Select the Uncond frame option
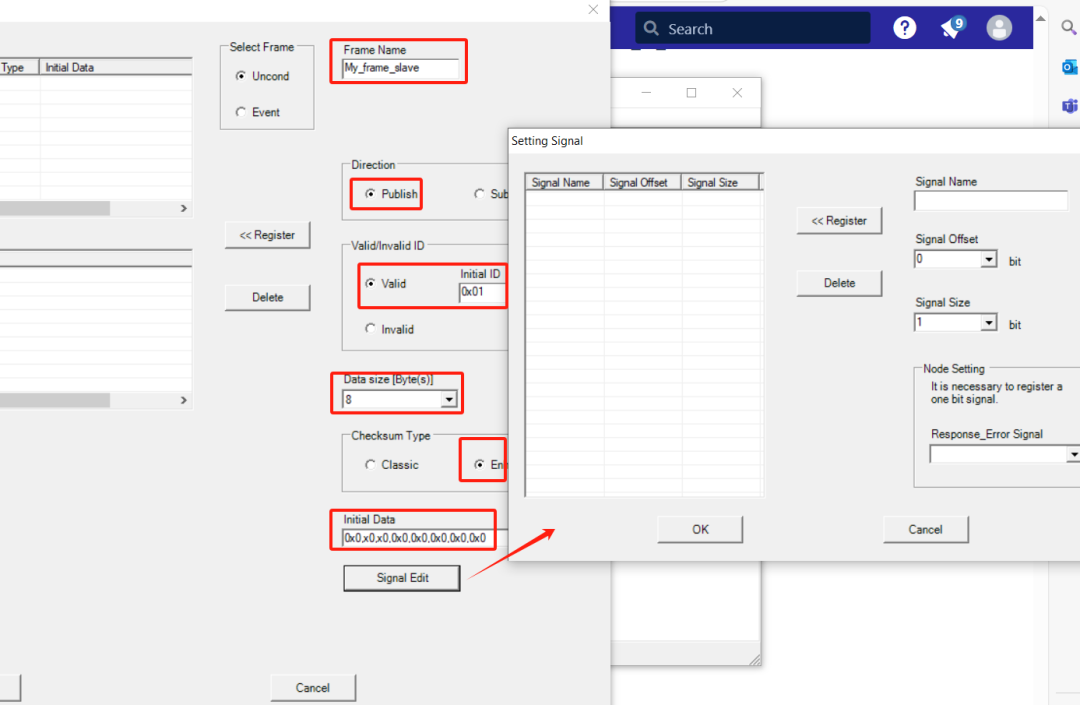The width and height of the screenshot is (1080, 705). 240,76
